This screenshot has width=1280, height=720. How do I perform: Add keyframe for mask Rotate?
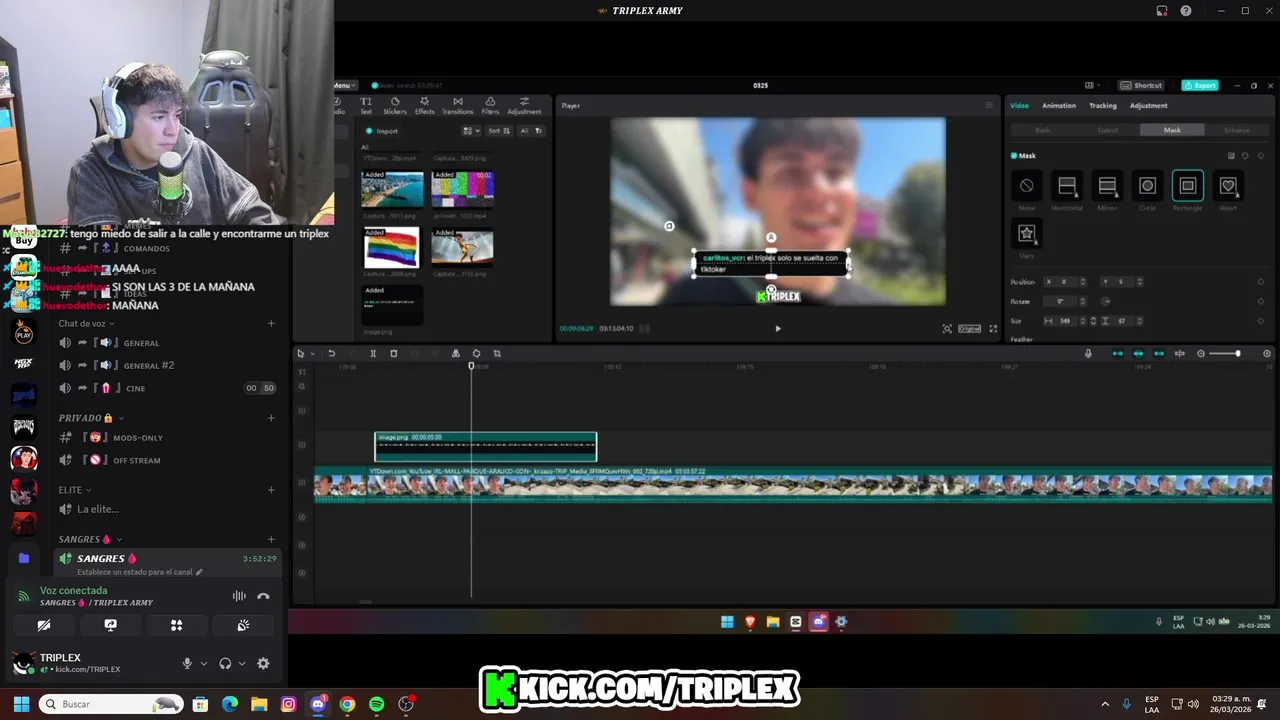pyautogui.click(x=1260, y=301)
